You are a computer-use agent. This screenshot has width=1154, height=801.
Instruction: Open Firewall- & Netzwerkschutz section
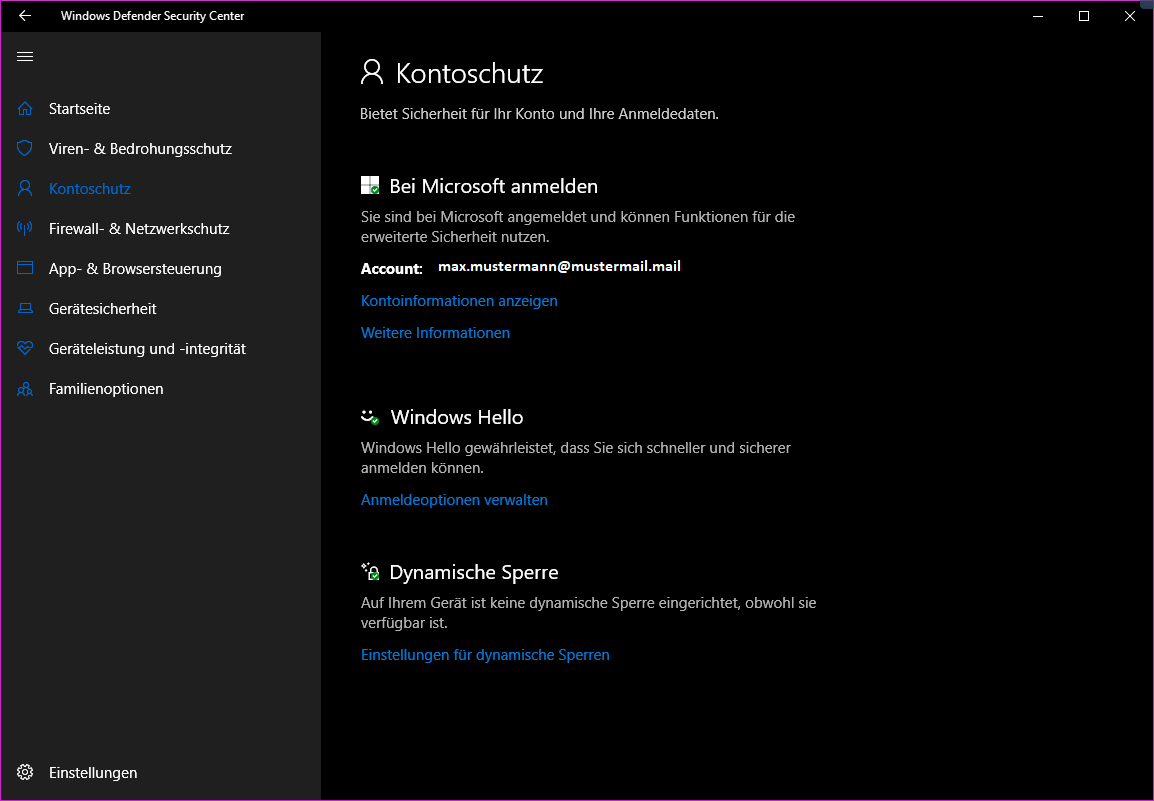pos(139,228)
